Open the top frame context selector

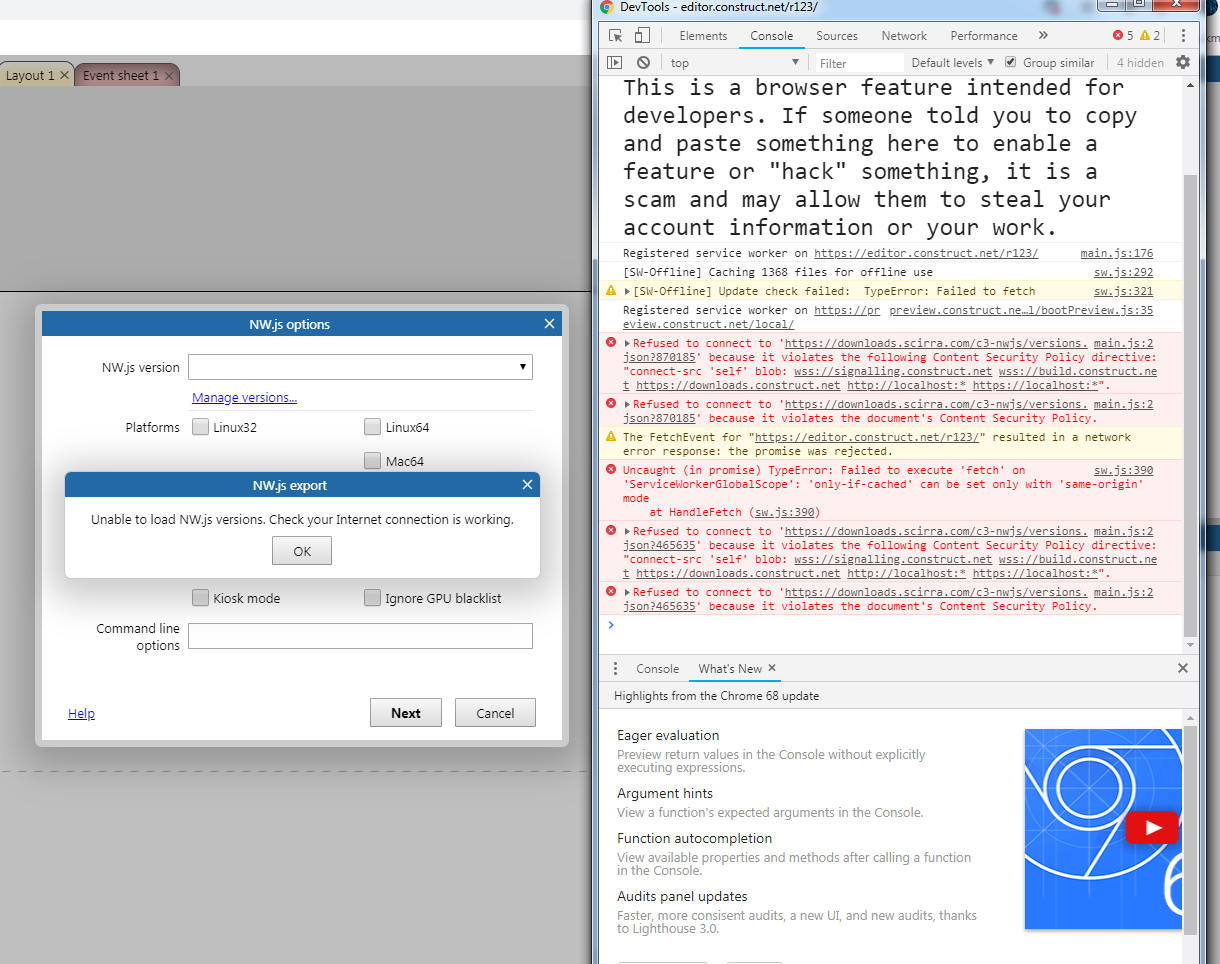coord(735,62)
